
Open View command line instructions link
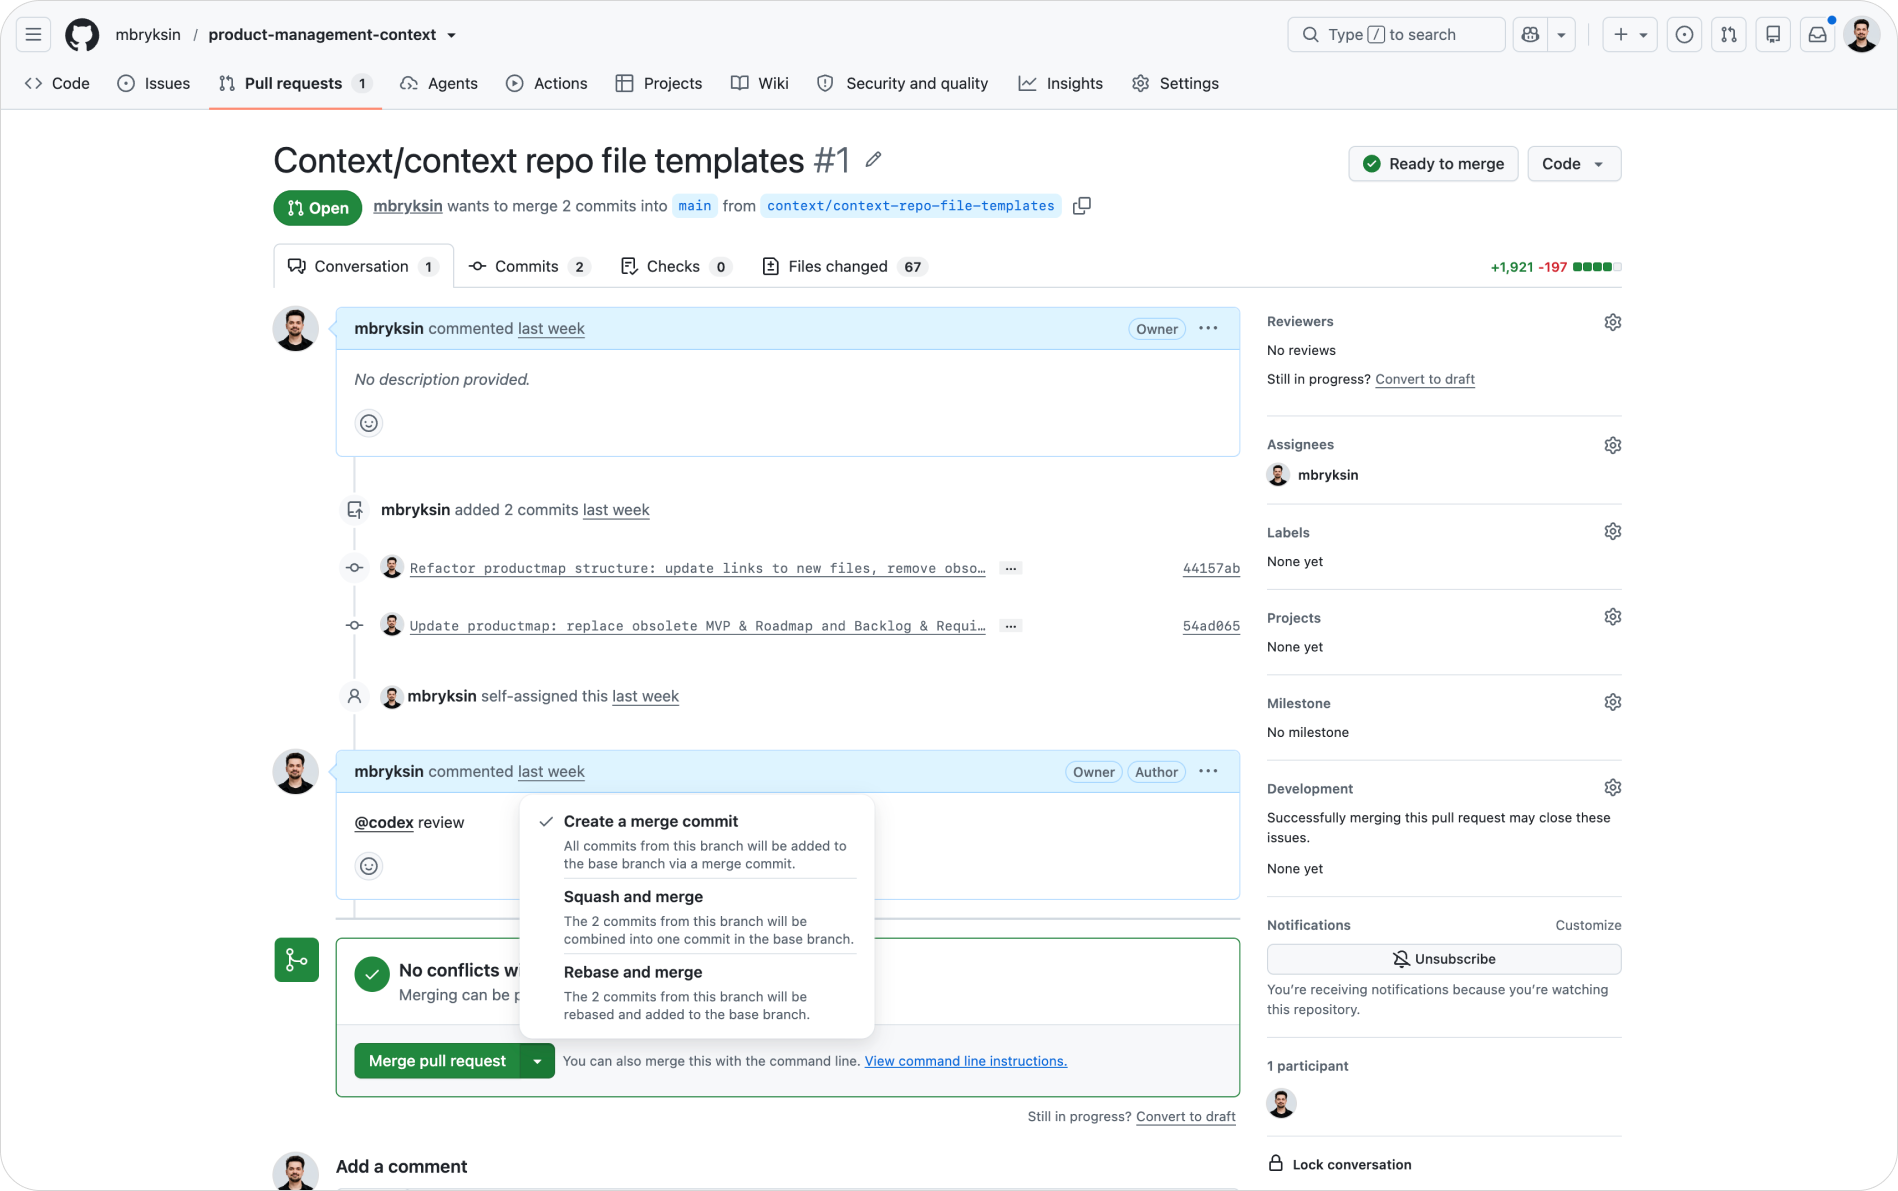(x=965, y=1061)
